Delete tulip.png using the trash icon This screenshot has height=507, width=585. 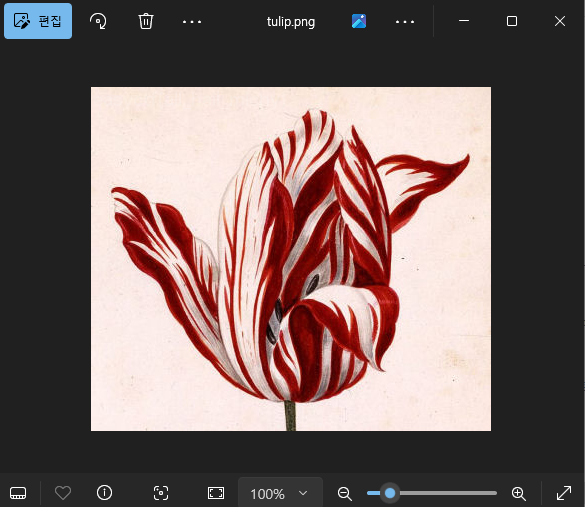click(x=146, y=21)
